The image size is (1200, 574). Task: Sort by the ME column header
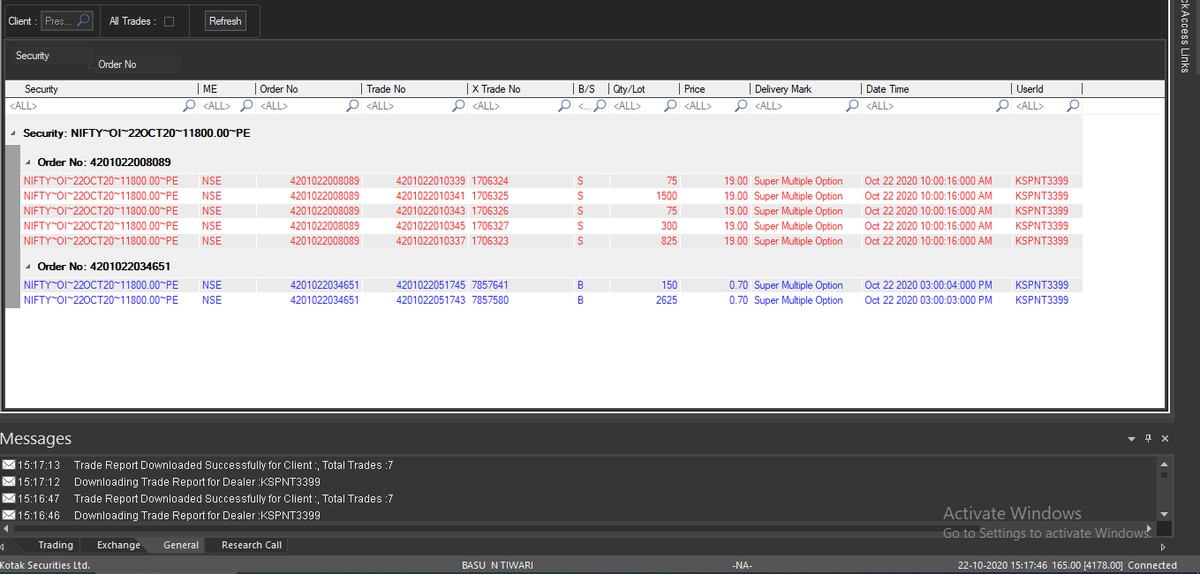coord(226,89)
